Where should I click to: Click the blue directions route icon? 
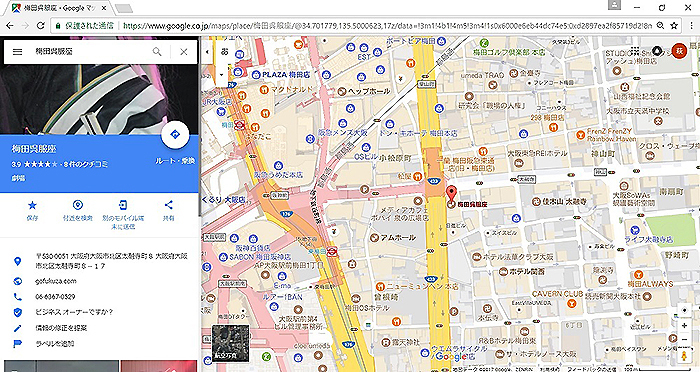click(x=175, y=134)
